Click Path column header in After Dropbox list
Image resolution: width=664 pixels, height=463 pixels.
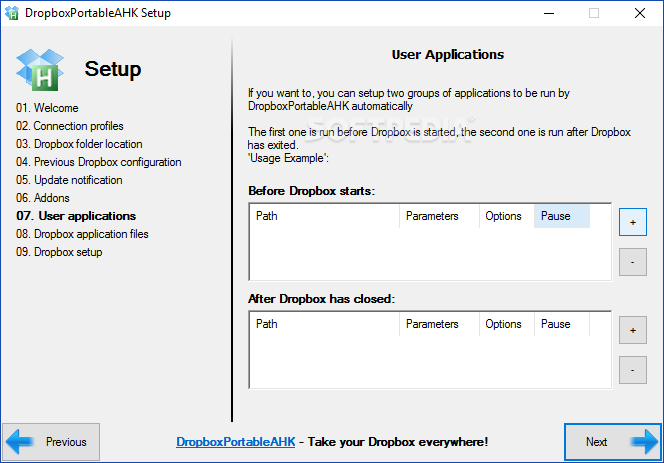point(324,324)
